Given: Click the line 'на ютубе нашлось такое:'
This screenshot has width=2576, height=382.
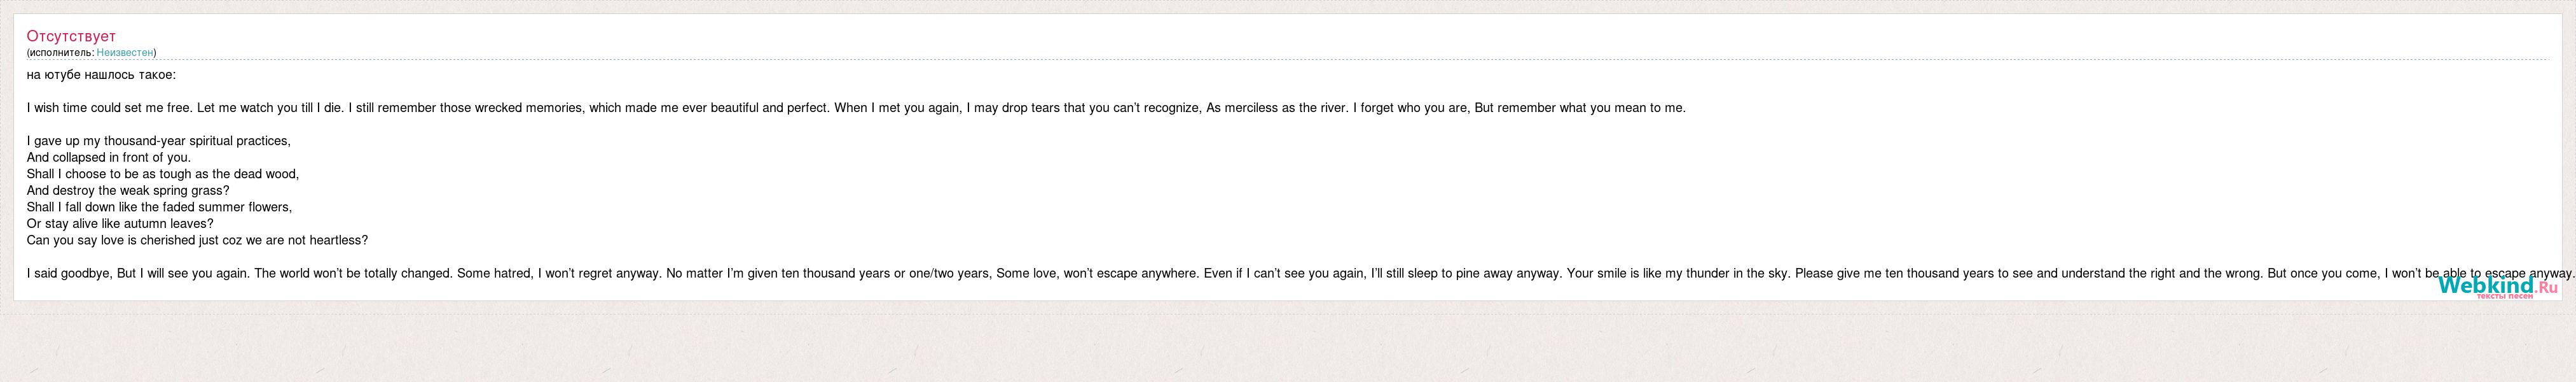Looking at the screenshot, I should (x=101, y=75).
